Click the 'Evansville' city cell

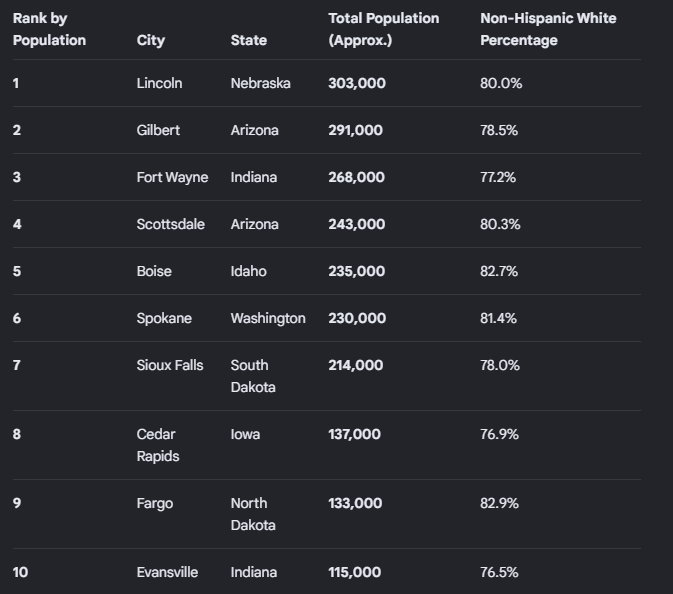[x=167, y=572]
